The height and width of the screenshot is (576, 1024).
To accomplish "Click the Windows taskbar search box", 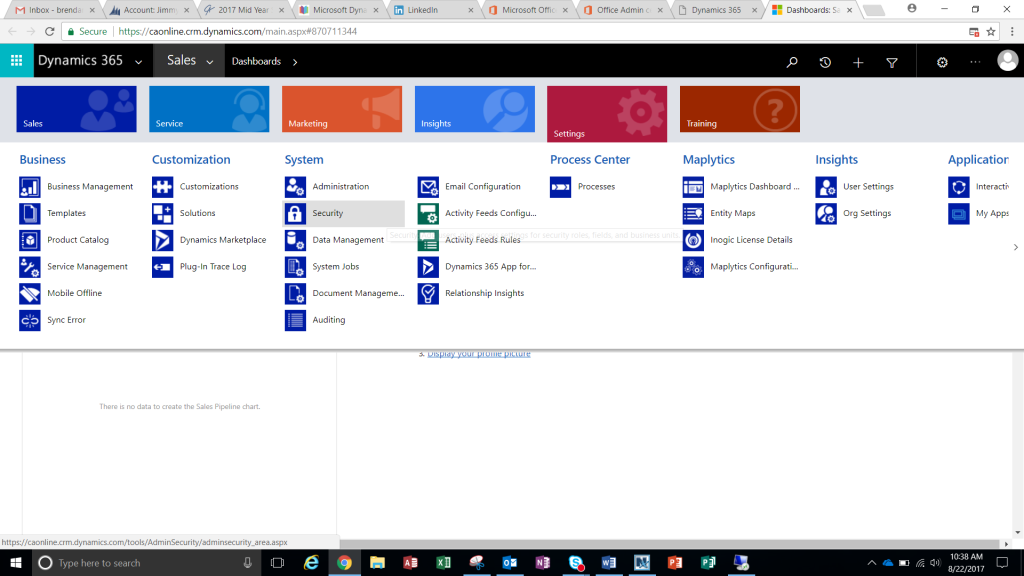I will (145, 563).
